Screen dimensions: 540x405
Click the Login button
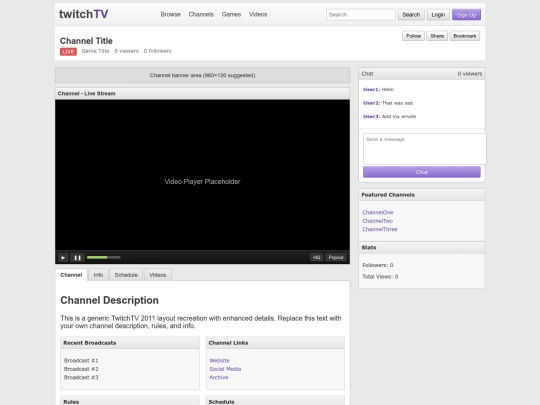(x=438, y=14)
